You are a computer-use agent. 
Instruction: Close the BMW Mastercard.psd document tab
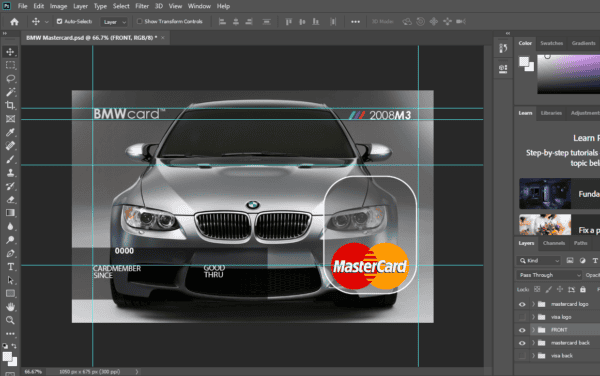[x=163, y=37]
